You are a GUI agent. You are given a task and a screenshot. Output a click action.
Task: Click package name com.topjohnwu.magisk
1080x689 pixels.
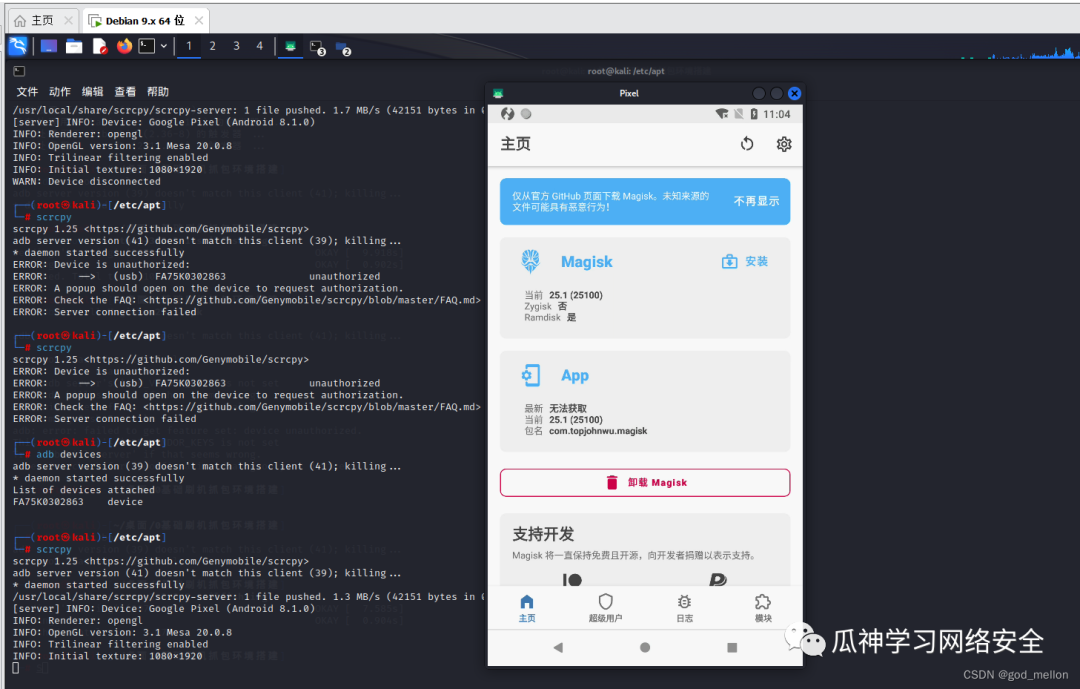pos(598,431)
